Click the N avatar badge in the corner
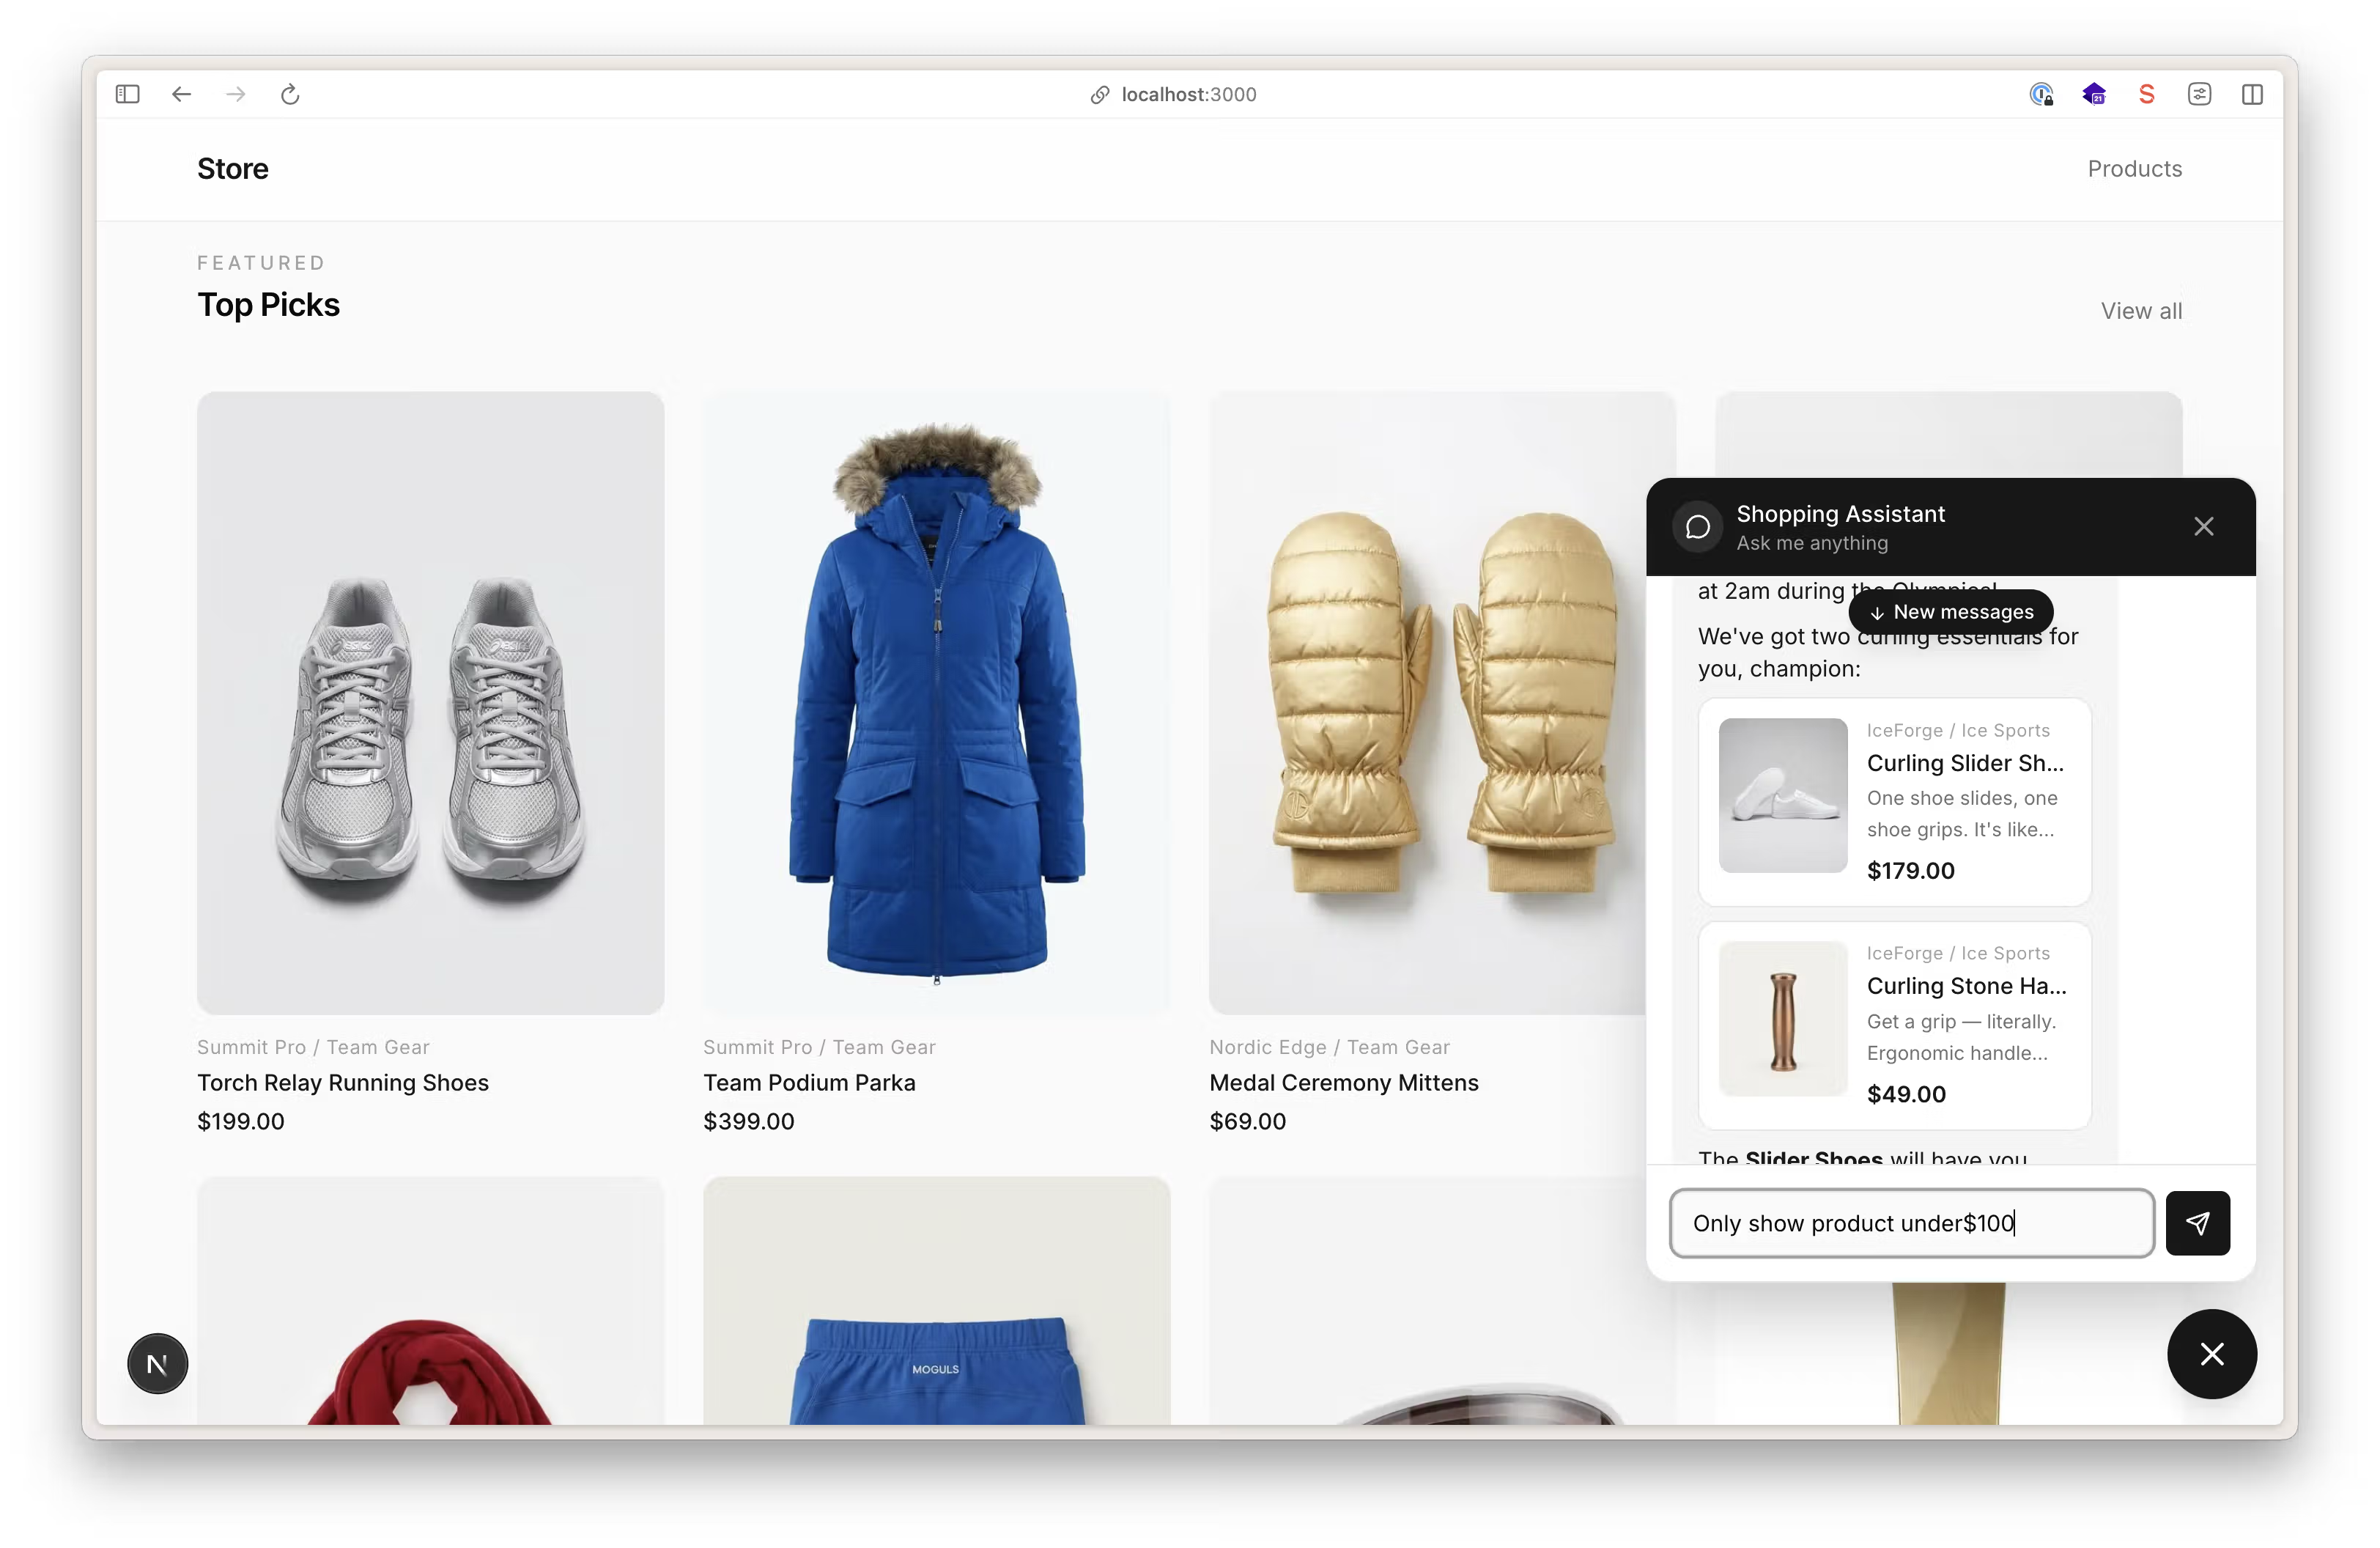The image size is (2380, 1548). click(157, 1363)
